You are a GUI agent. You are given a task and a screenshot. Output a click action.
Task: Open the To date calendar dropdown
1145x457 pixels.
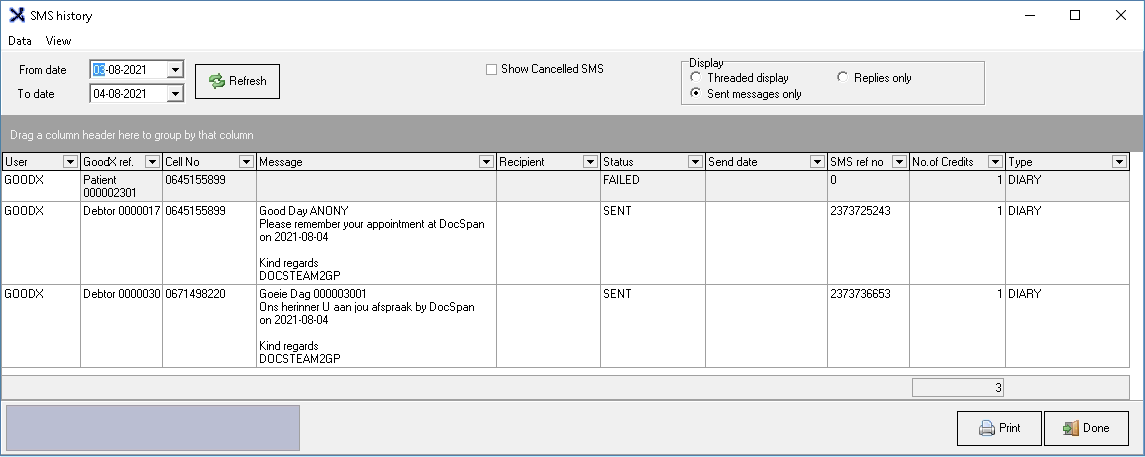coord(175,93)
